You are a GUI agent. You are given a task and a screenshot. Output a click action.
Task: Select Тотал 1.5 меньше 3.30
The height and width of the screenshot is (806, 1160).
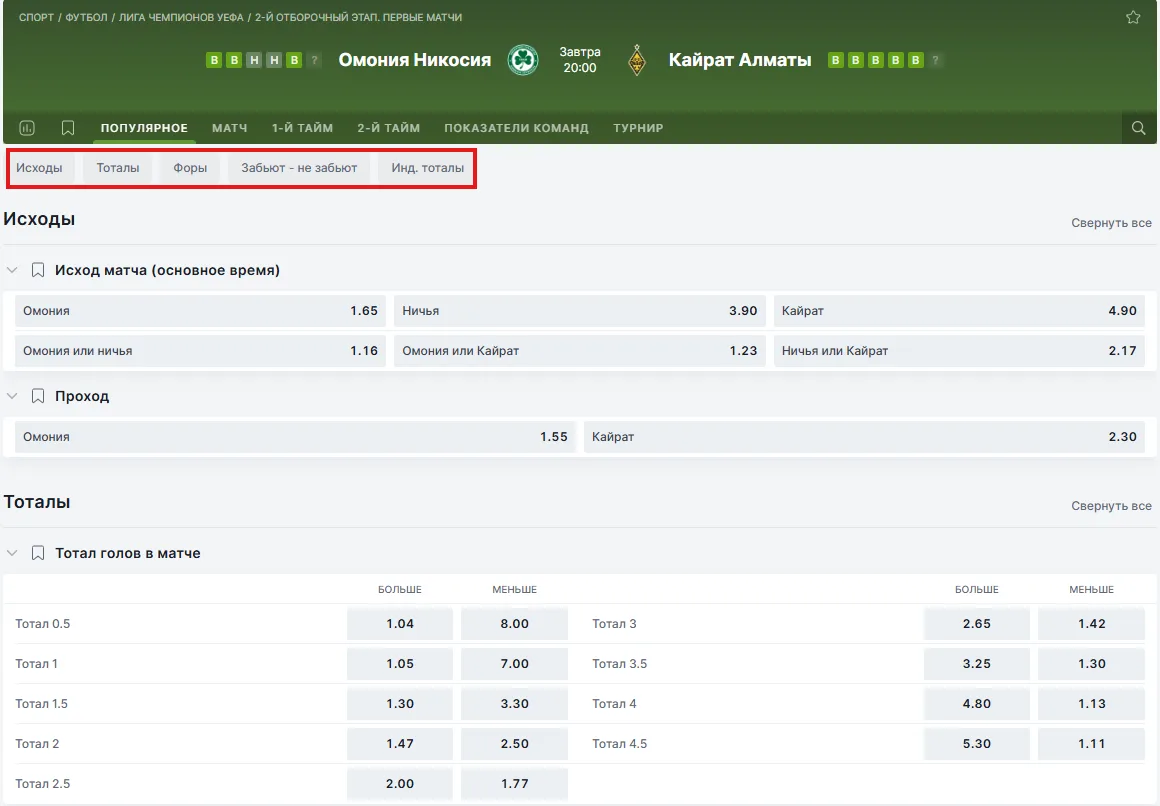tap(514, 704)
